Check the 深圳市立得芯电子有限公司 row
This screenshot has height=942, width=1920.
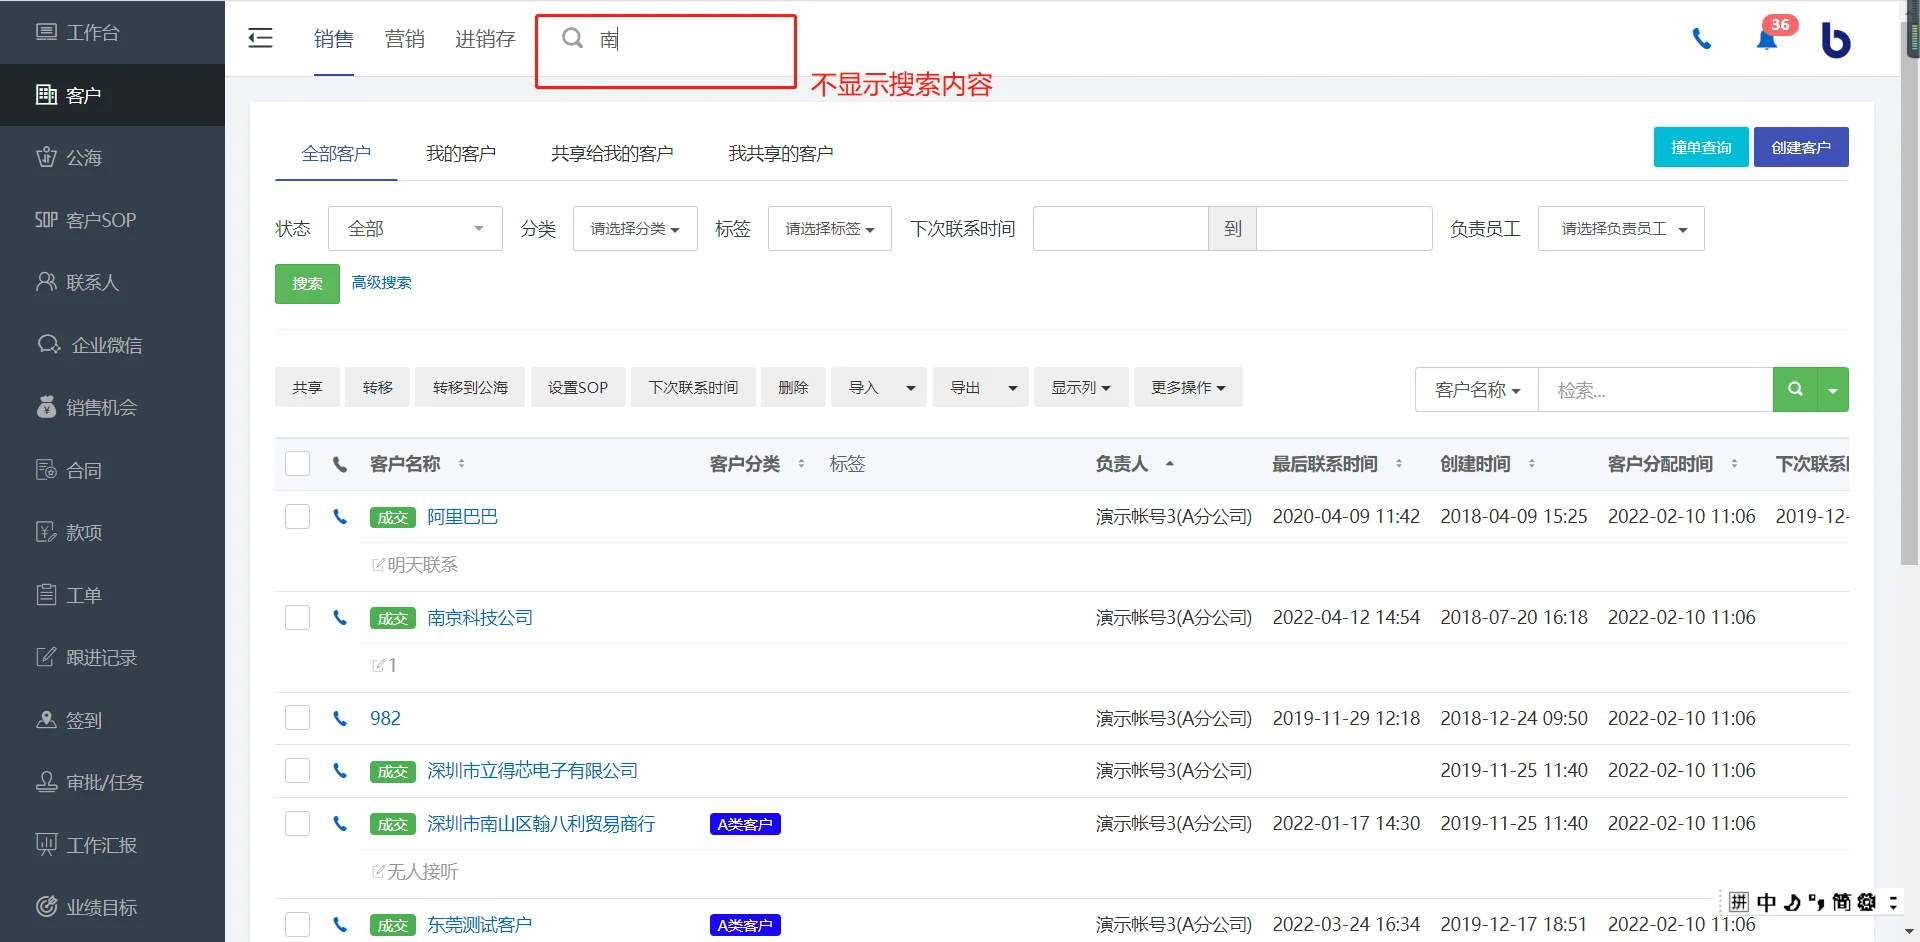coord(297,771)
